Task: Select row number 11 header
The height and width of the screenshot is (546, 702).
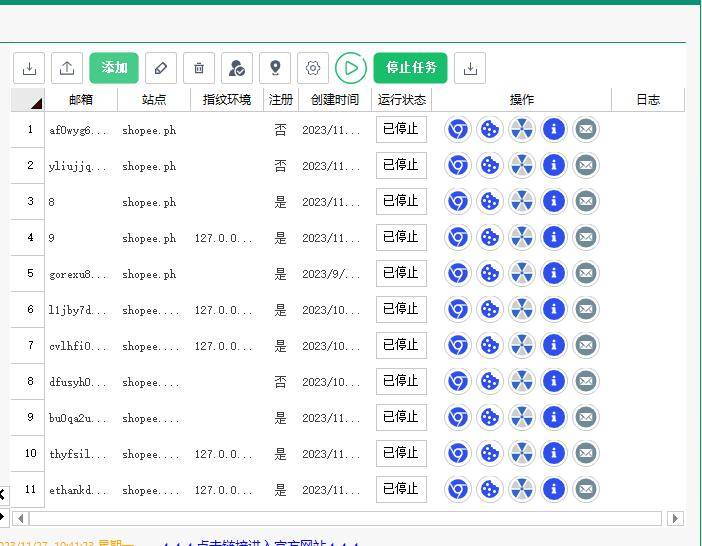Action: [x=29, y=489]
